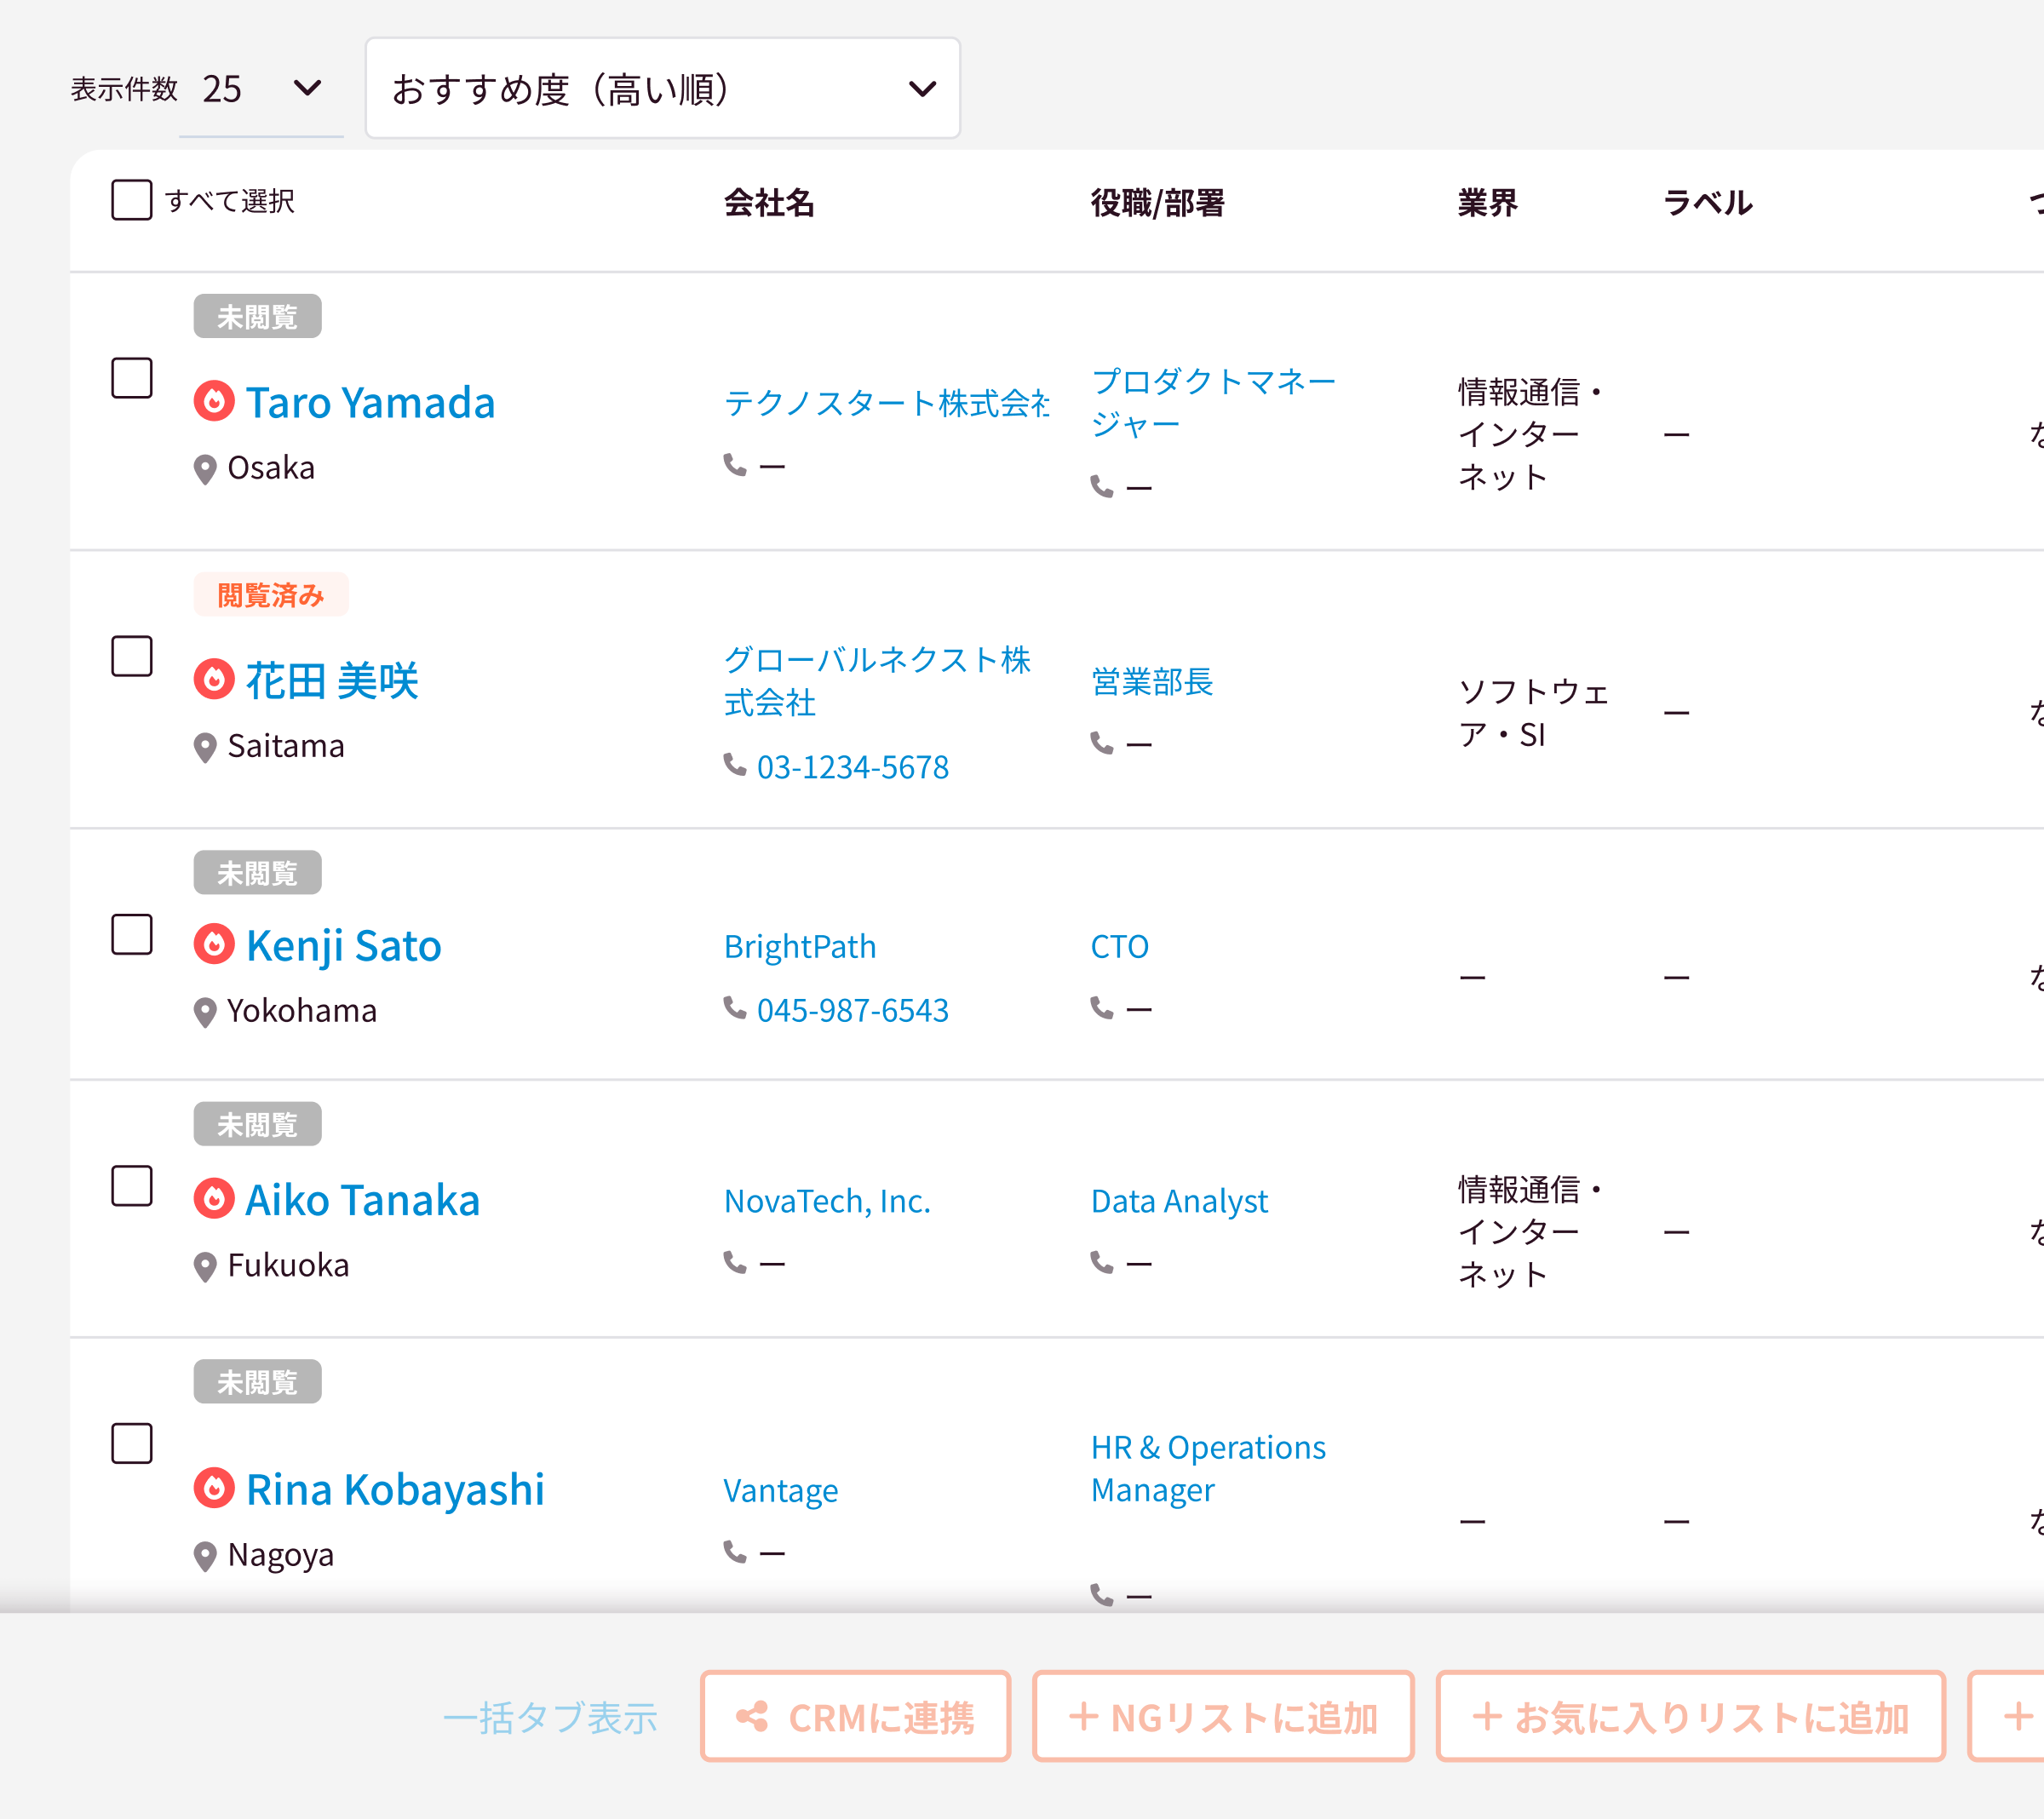Click the location pin next to Fukuoka
Screen dimensions: 2044x1819
[205, 1267]
